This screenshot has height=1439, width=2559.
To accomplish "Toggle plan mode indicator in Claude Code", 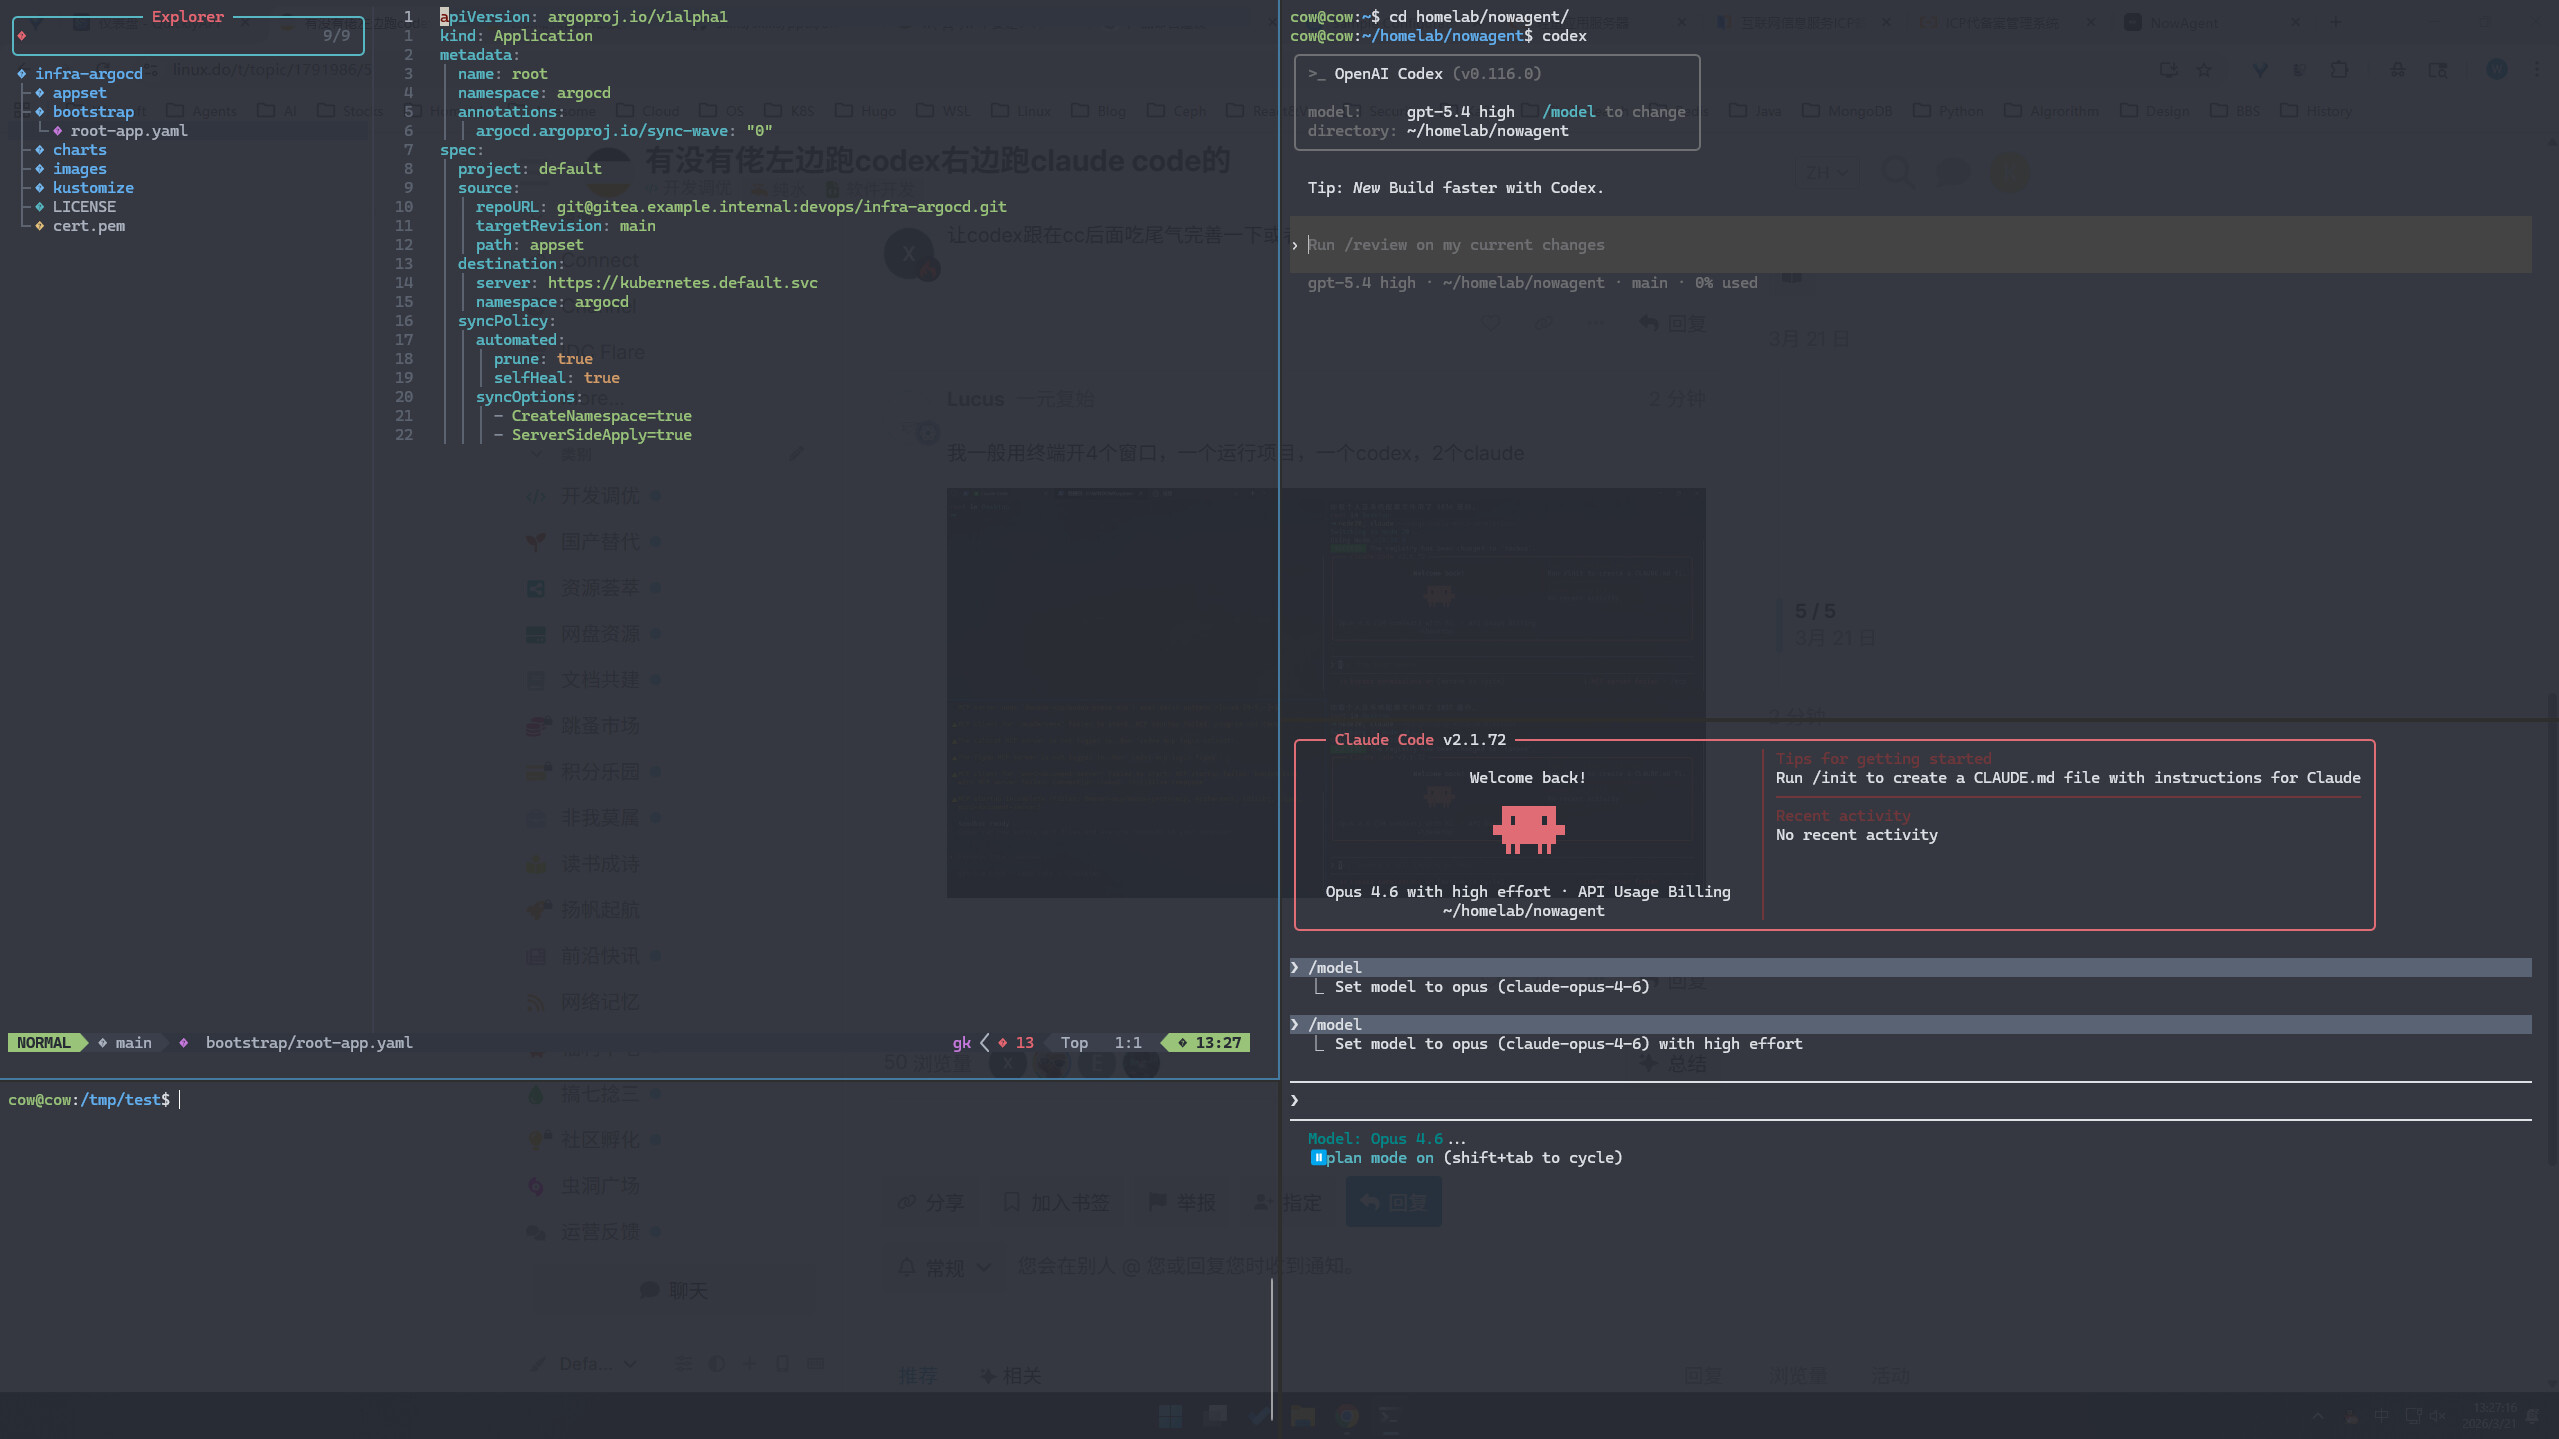I will point(1466,1158).
